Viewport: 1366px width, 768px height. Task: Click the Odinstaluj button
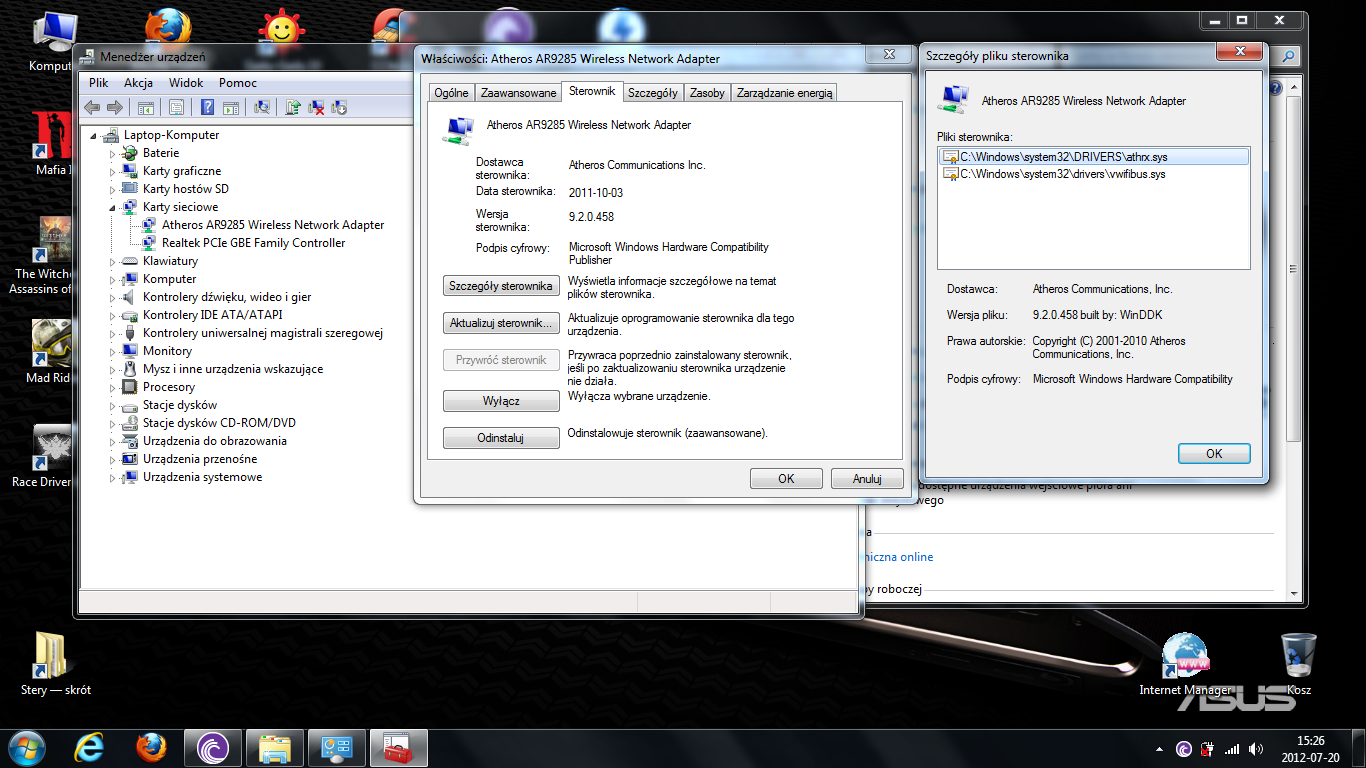(x=501, y=438)
